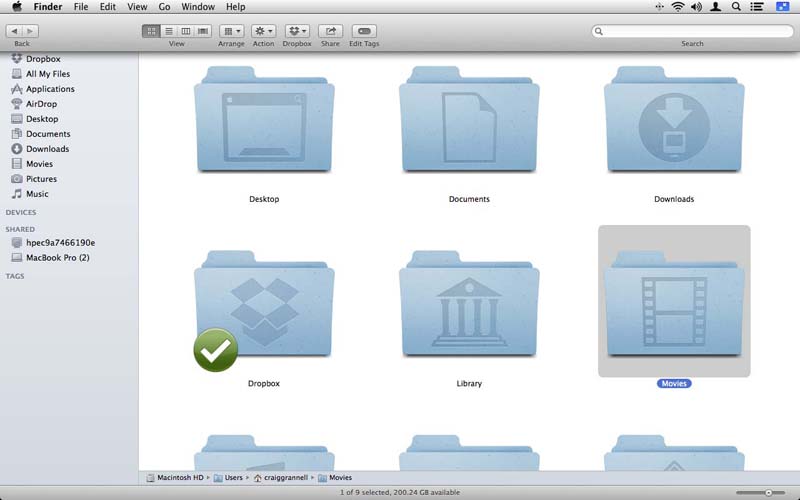Viewport: 800px width, 500px height.
Task: Open the Action gear dropdown
Action: [x=263, y=31]
